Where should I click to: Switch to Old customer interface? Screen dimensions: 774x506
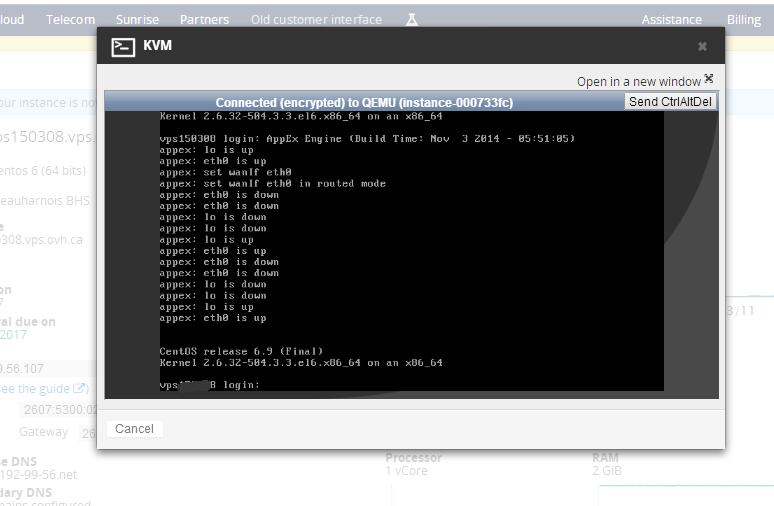[x=316, y=19]
